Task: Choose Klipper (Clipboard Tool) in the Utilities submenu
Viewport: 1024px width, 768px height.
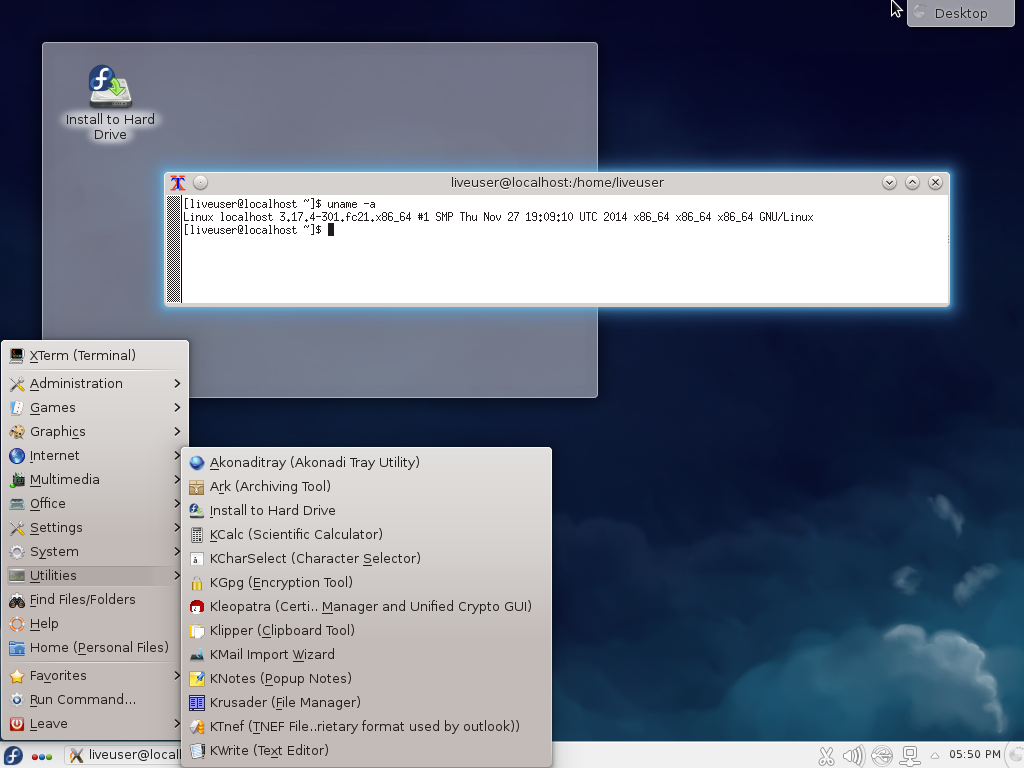Action: point(366,630)
